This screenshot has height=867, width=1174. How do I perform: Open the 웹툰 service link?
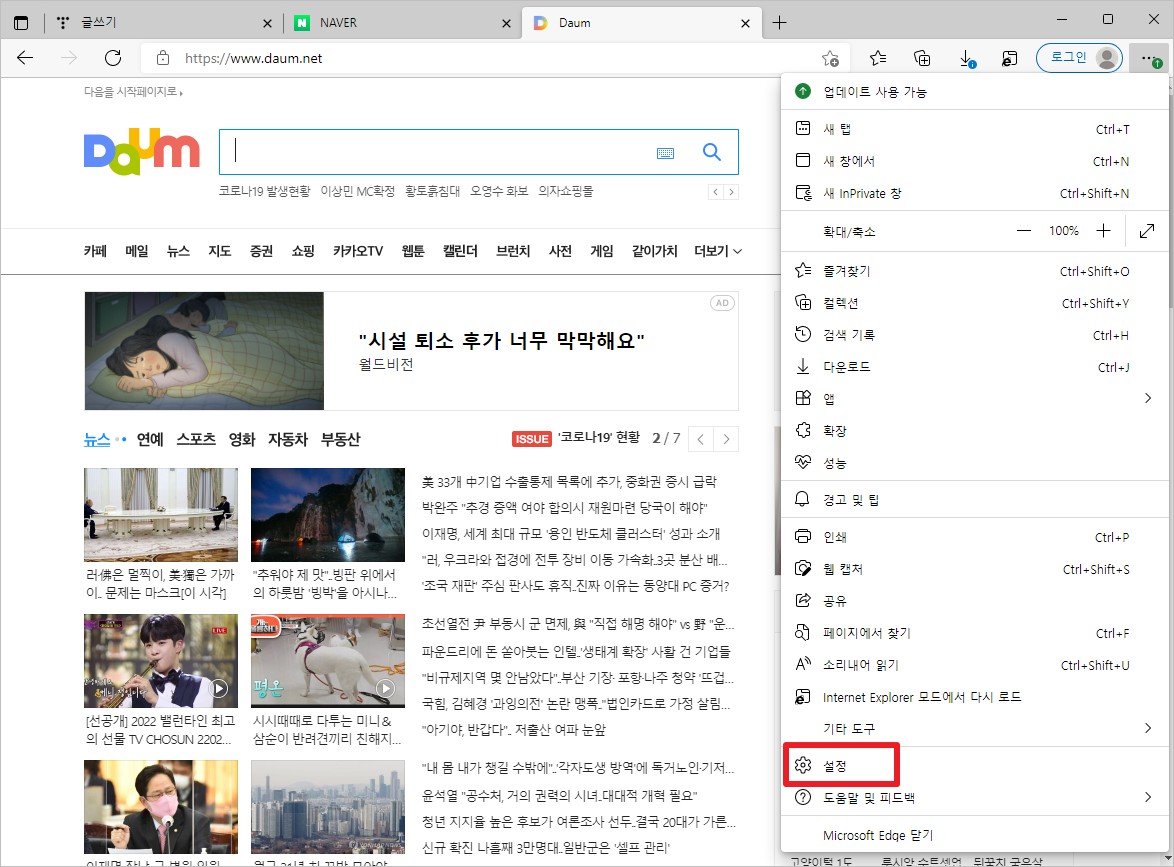(413, 251)
